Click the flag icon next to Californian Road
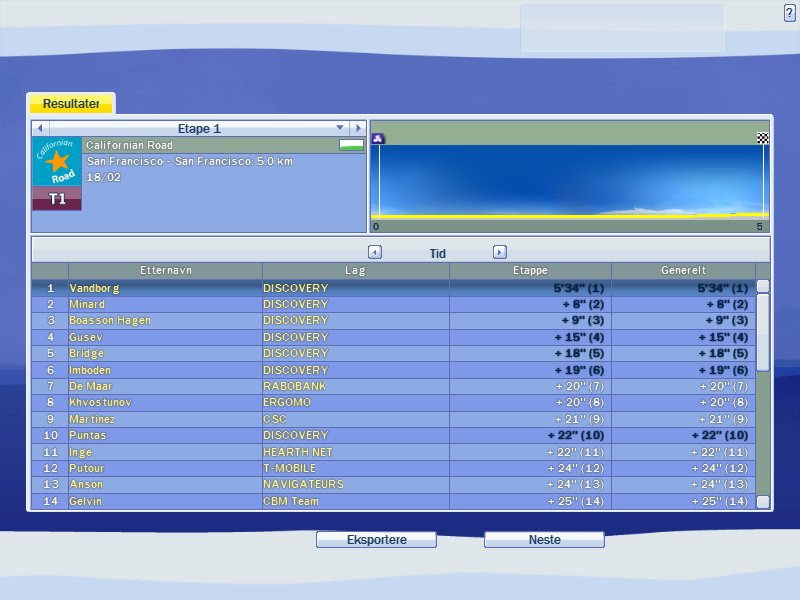The image size is (800, 600). pyautogui.click(x=351, y=145)
